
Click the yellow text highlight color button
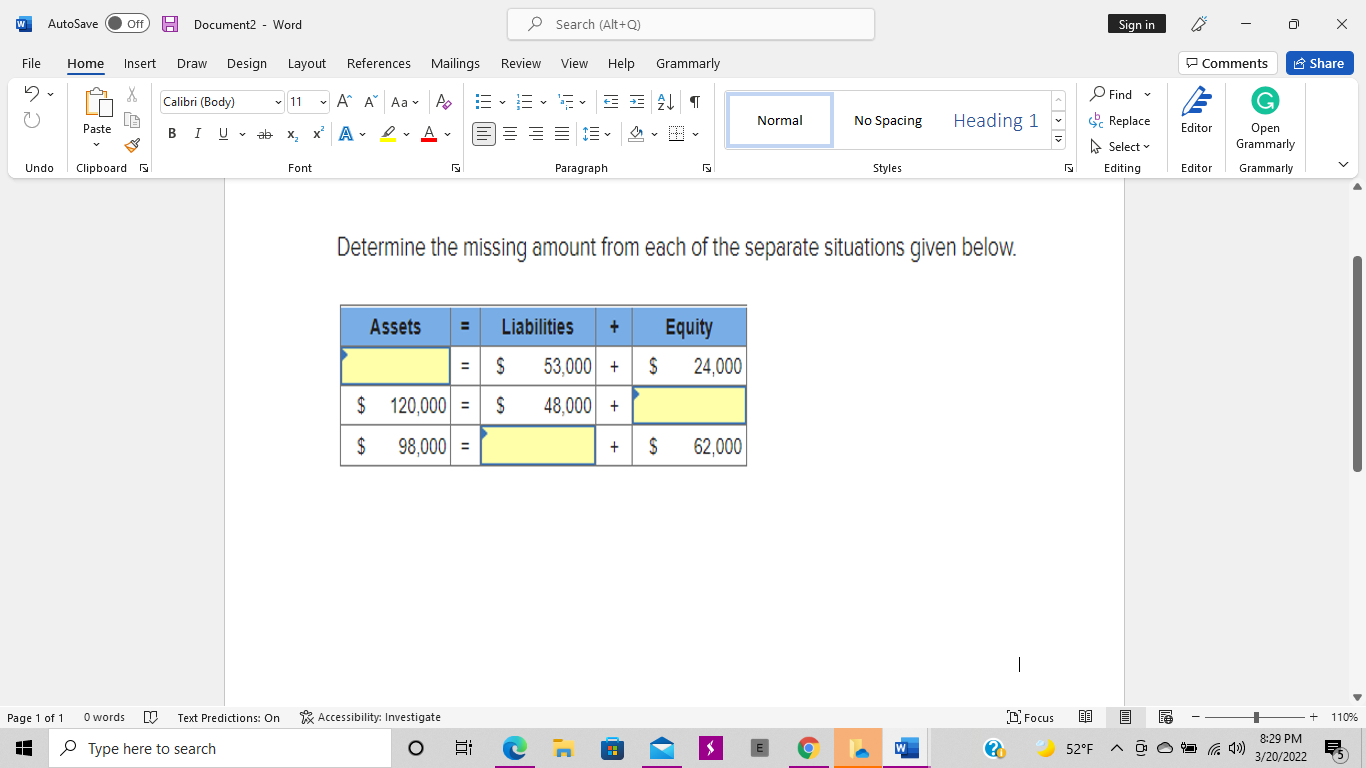[x=388, y=134]
